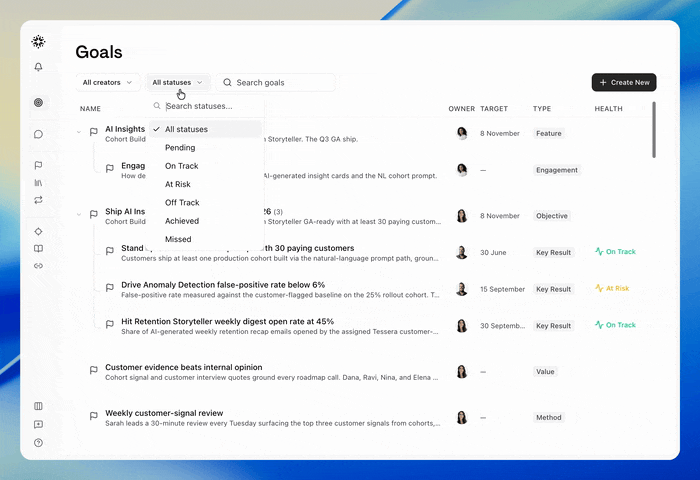
Task: Select the goals target icon in sidebar
Action: [38, 102]
